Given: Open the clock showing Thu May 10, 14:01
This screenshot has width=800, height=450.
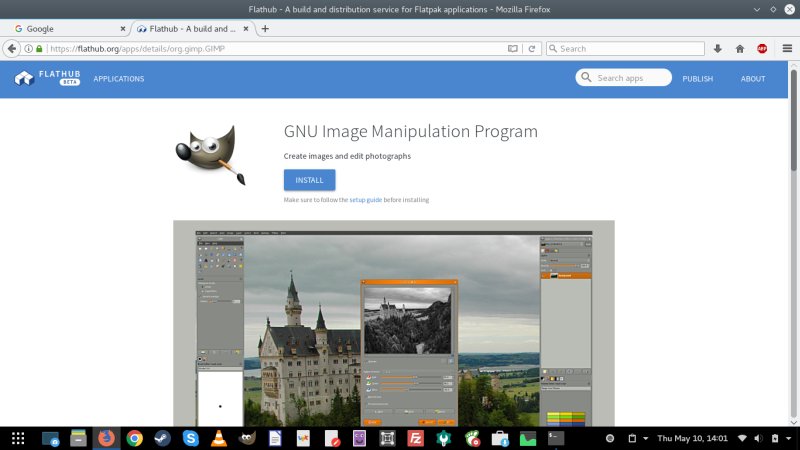Looking at the screenshot, I should [692, 438].
